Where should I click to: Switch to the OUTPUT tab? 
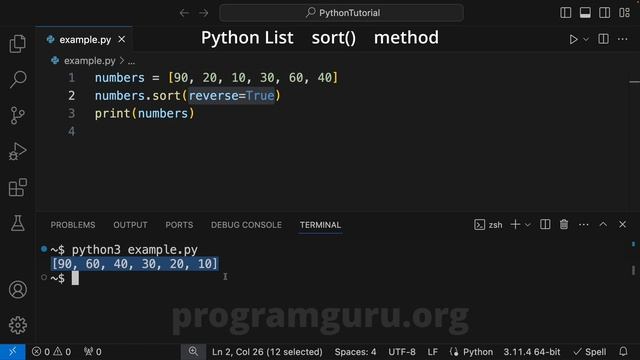[x=130, y=225]
